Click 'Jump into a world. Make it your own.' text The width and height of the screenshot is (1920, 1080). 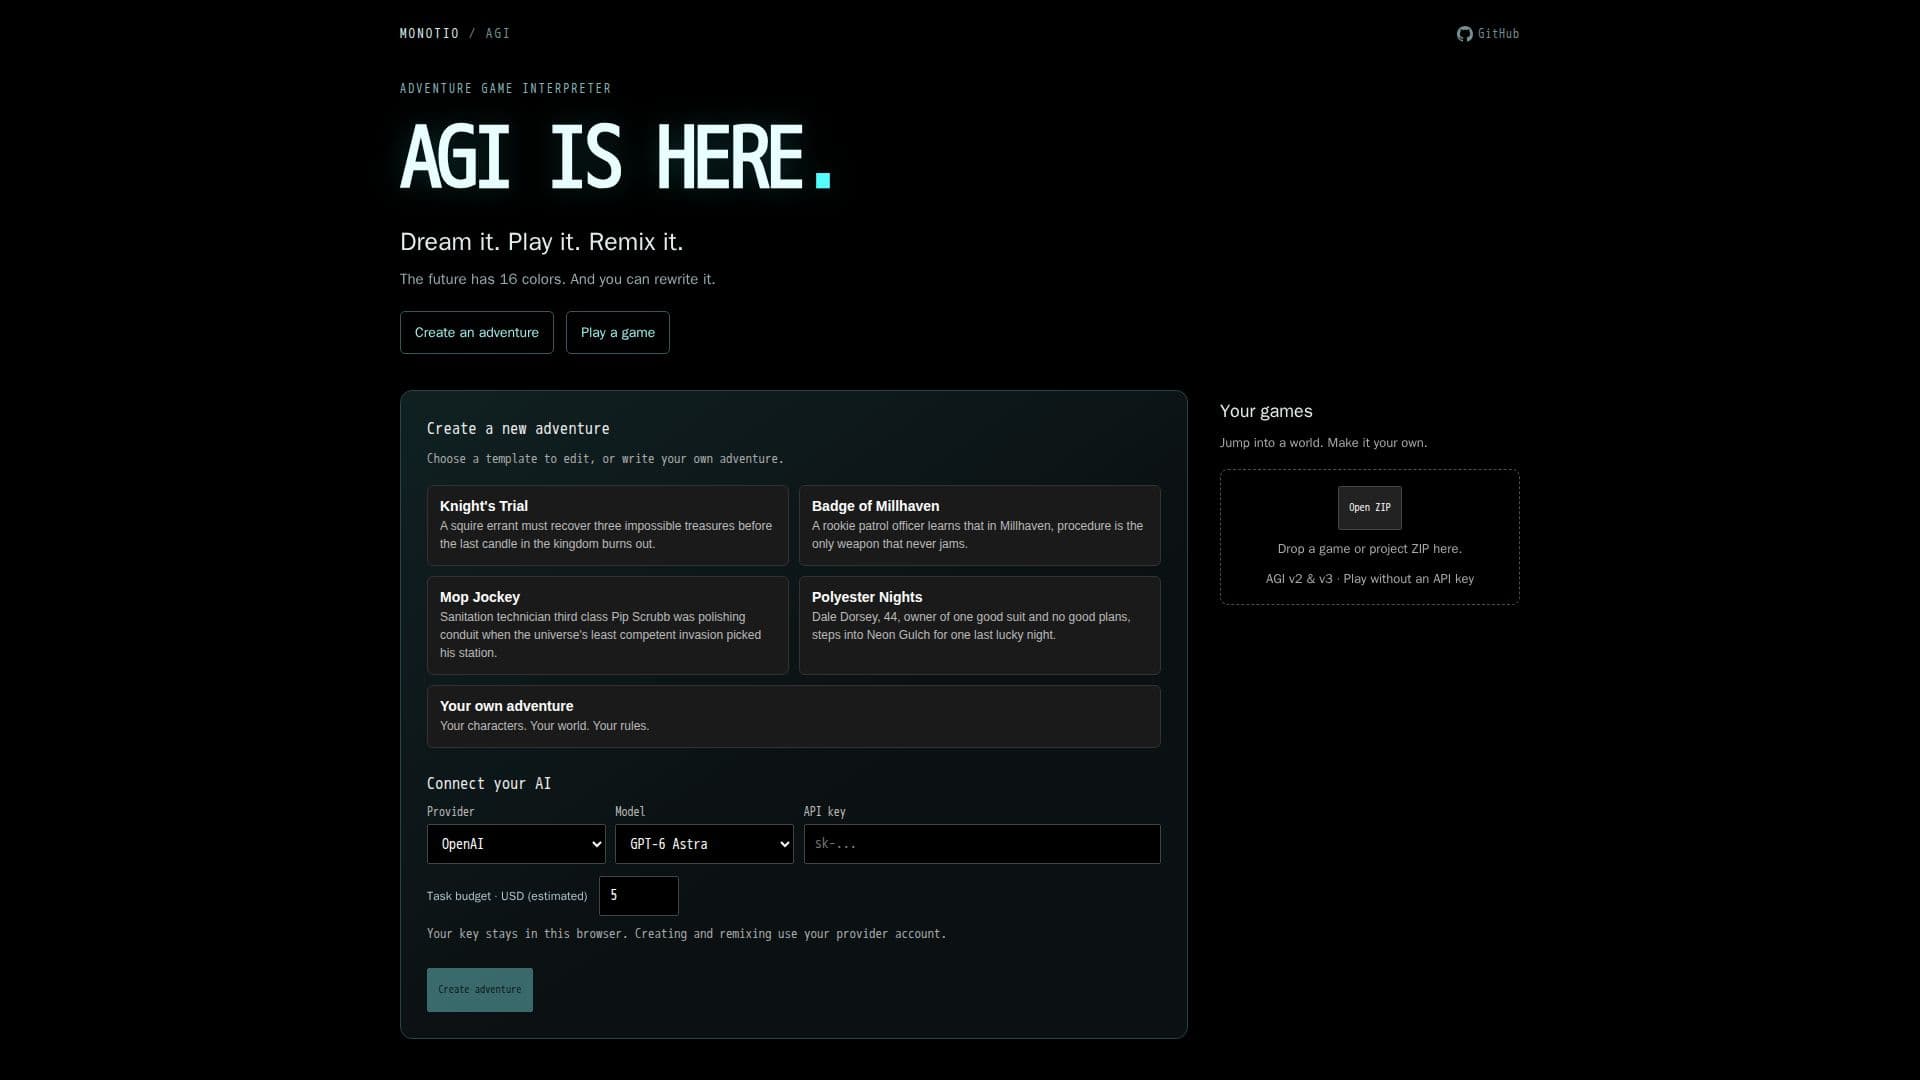[1323, 443]
